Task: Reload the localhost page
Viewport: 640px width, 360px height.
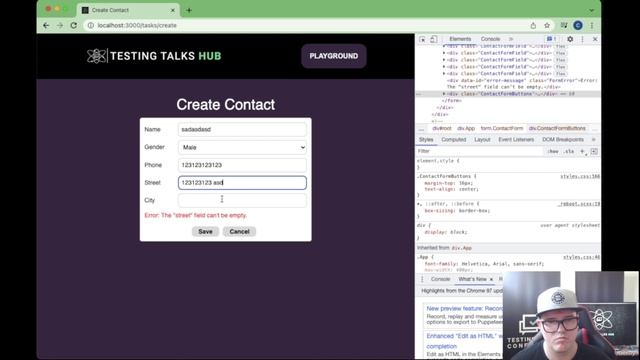Action: (x=74, y=25)
